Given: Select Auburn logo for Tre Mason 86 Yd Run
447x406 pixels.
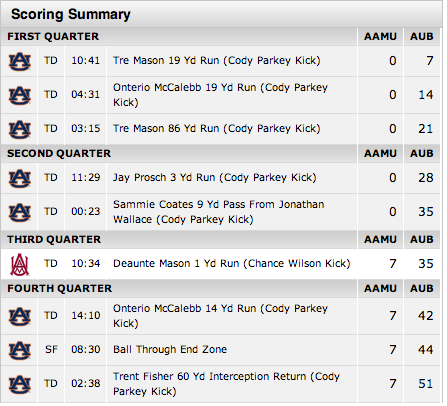Looking at the screenshot, I should 20,129.
